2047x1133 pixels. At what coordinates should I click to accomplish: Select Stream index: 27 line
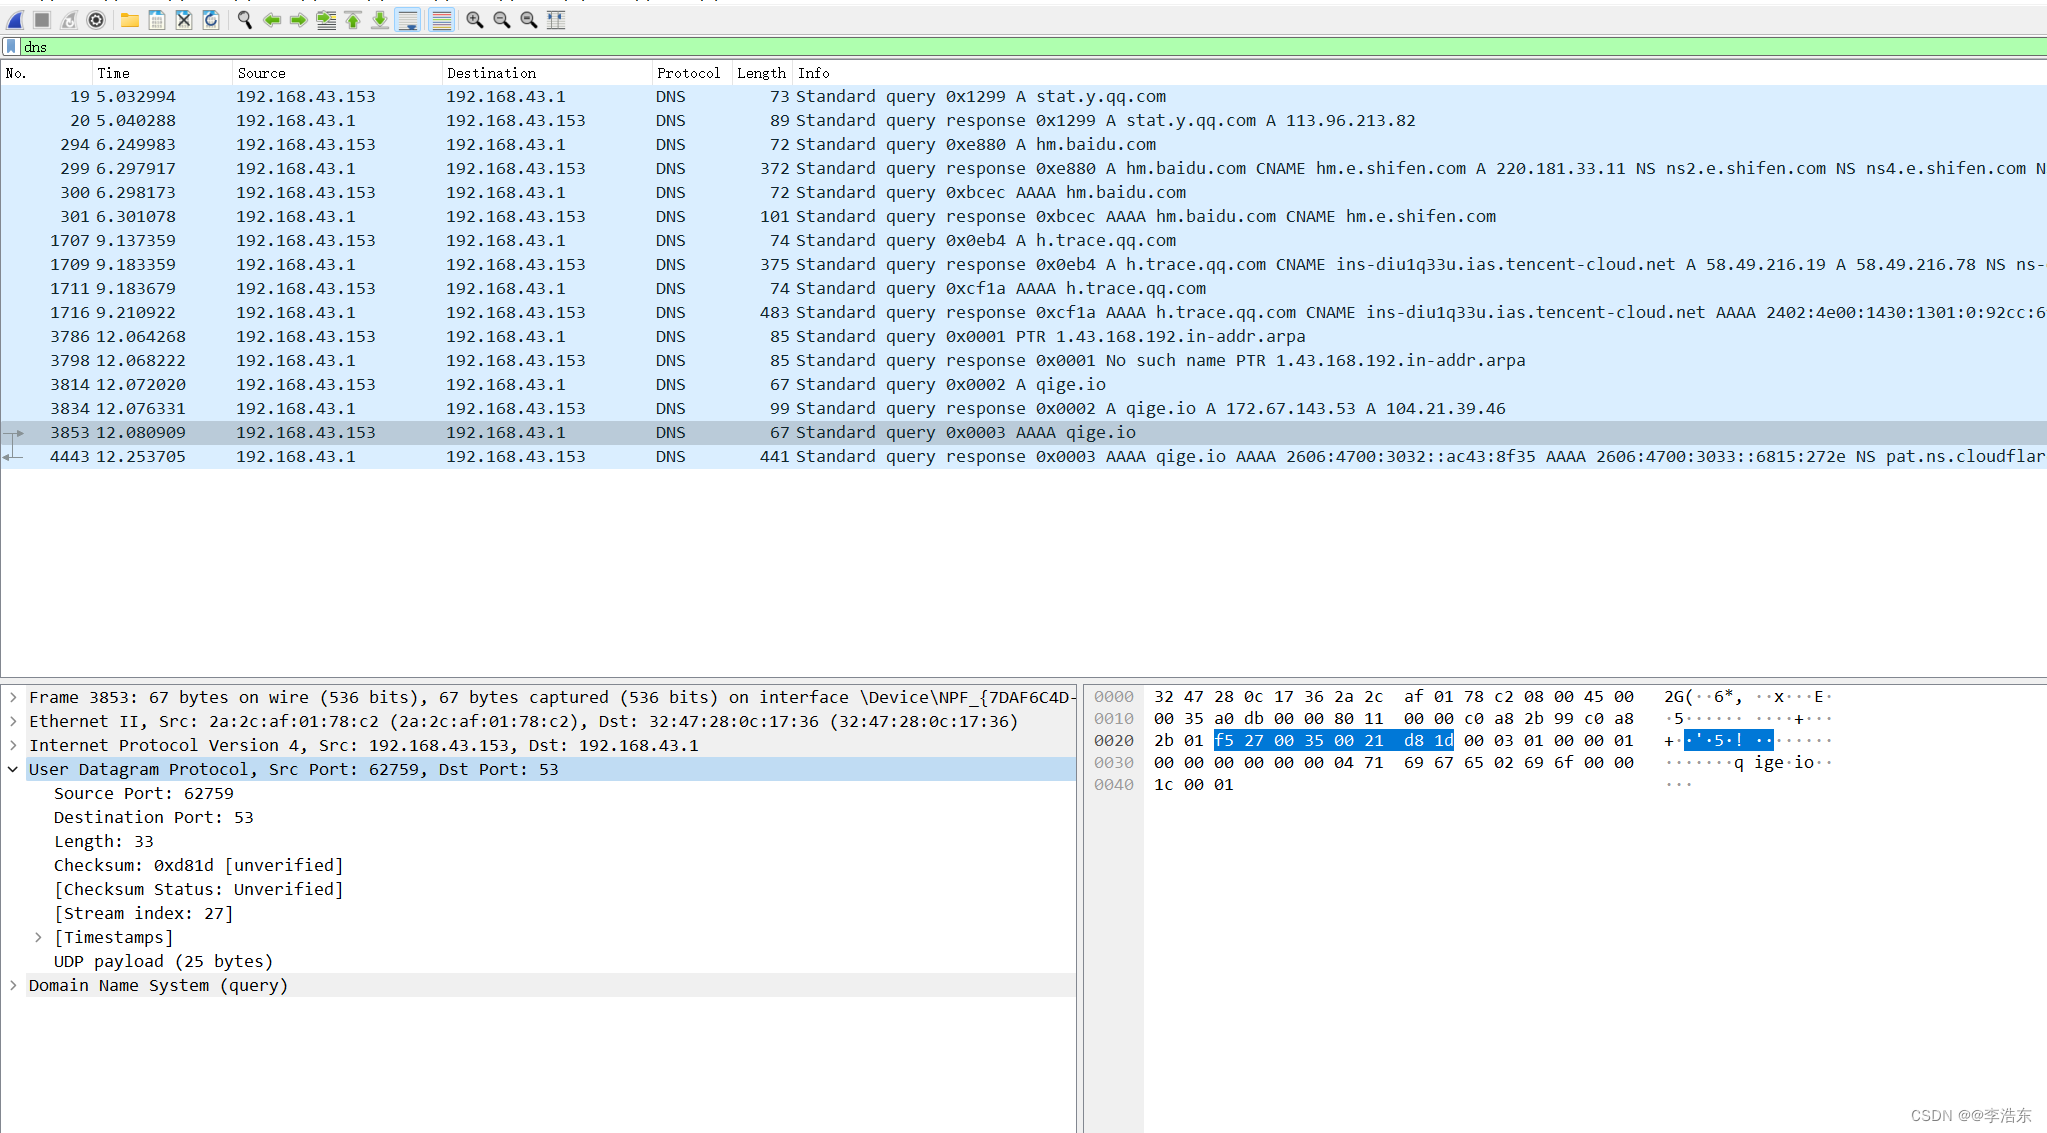click(x=144, y=914)
